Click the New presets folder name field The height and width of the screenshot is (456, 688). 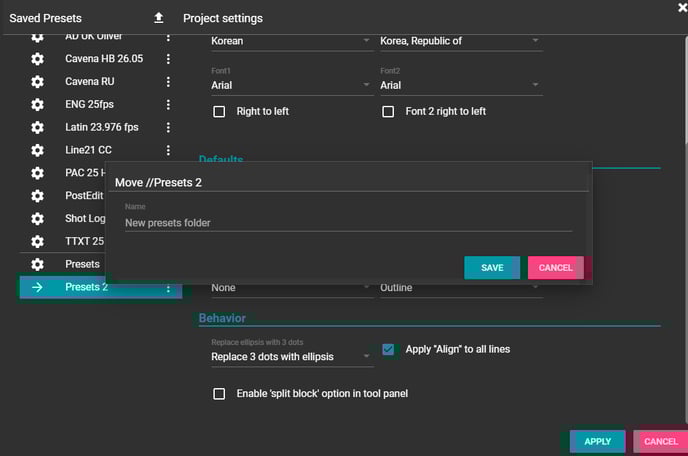348,223
